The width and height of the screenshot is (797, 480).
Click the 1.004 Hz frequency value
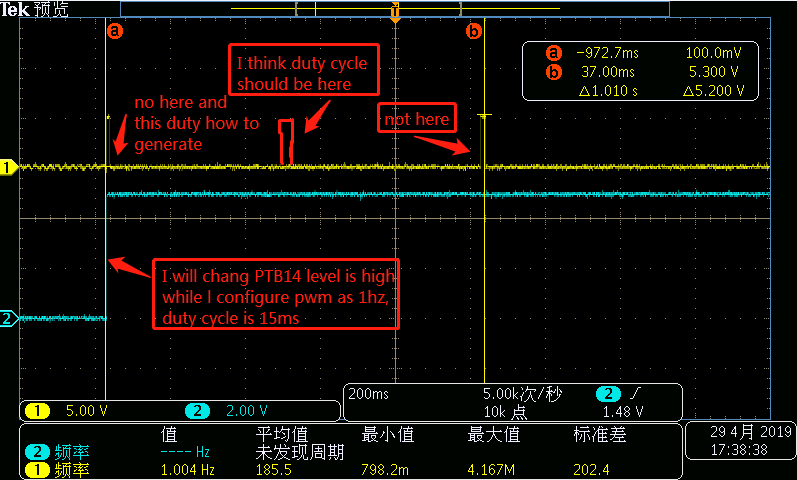coord(188,470)
